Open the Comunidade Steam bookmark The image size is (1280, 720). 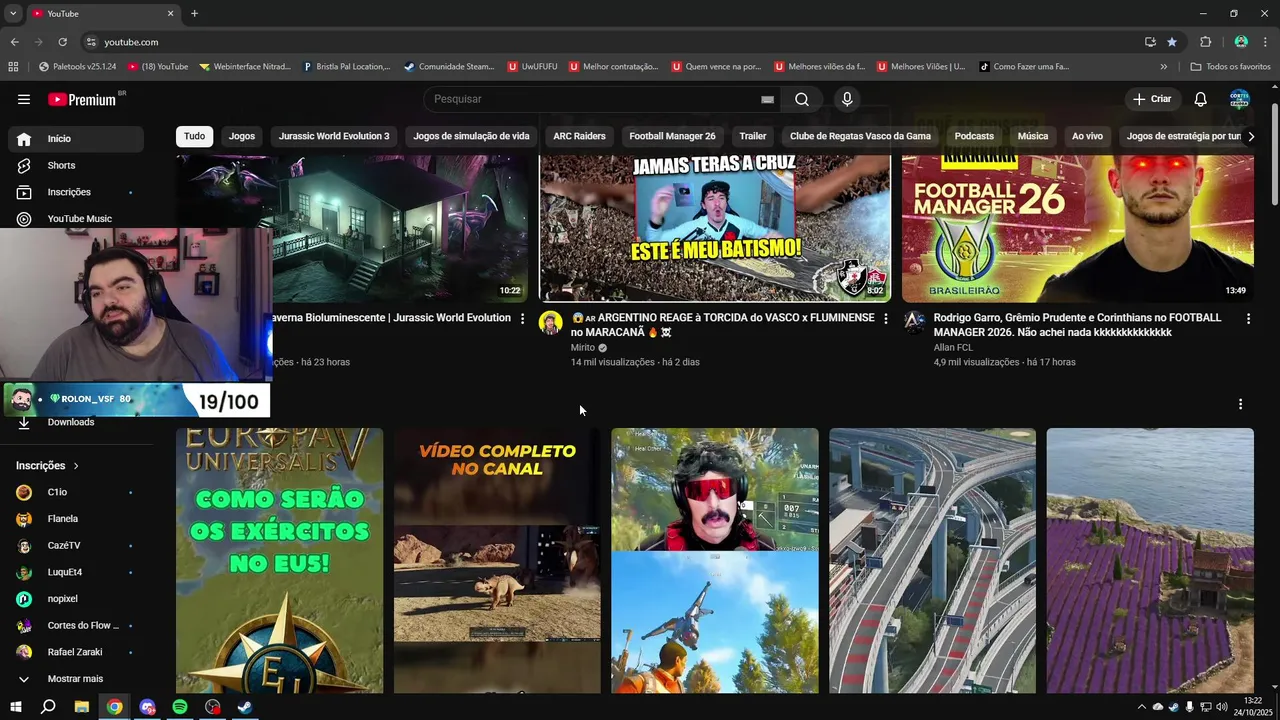449,67
